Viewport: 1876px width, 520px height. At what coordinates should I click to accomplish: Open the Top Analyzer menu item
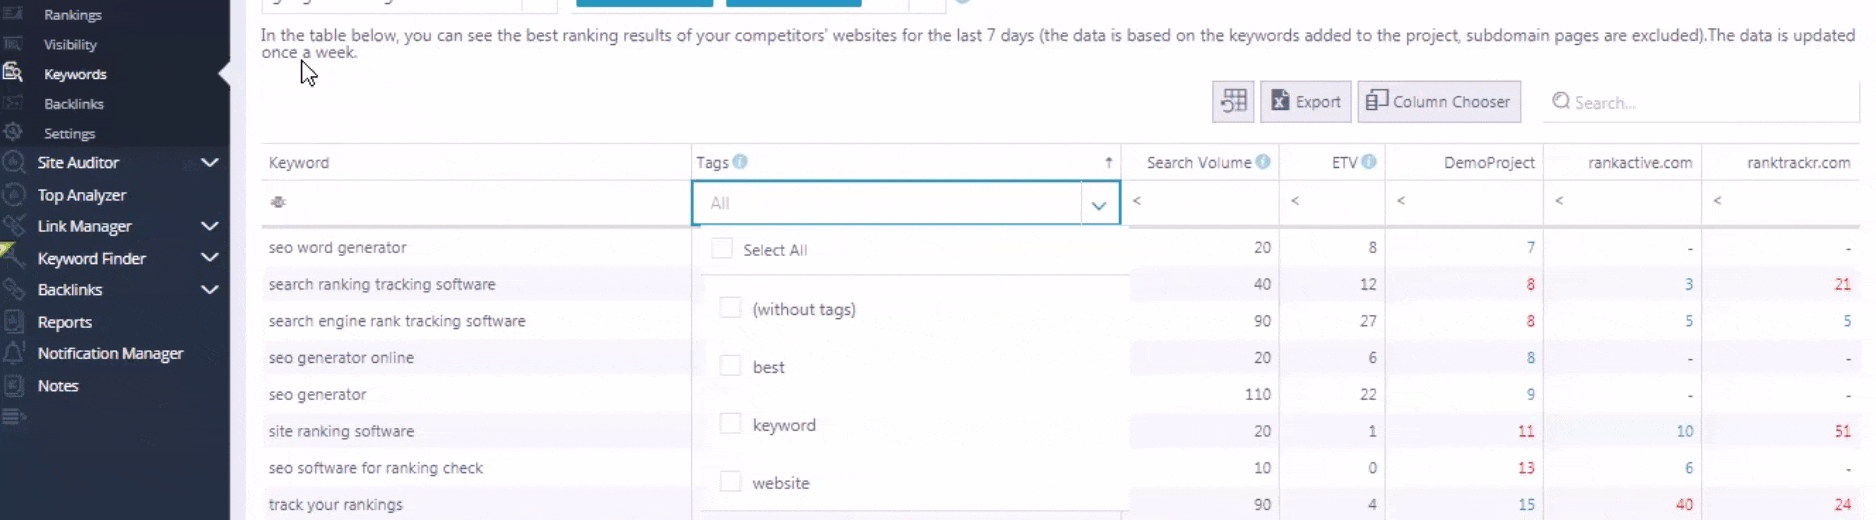click(82, 195)
